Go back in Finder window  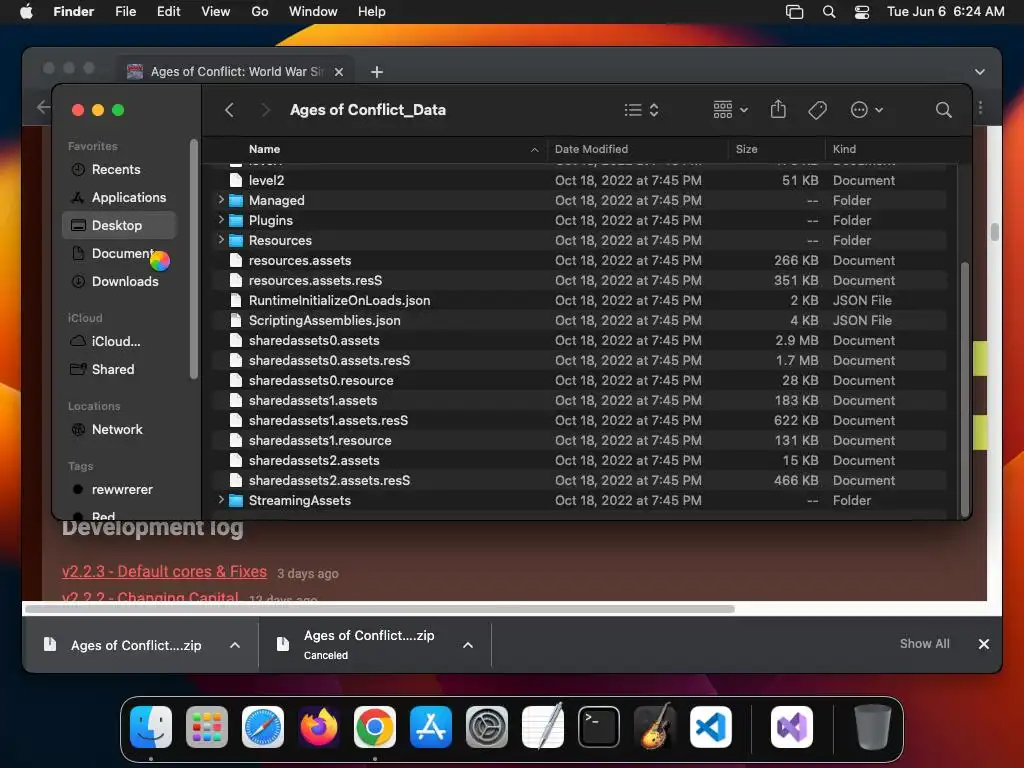(229, 110)
